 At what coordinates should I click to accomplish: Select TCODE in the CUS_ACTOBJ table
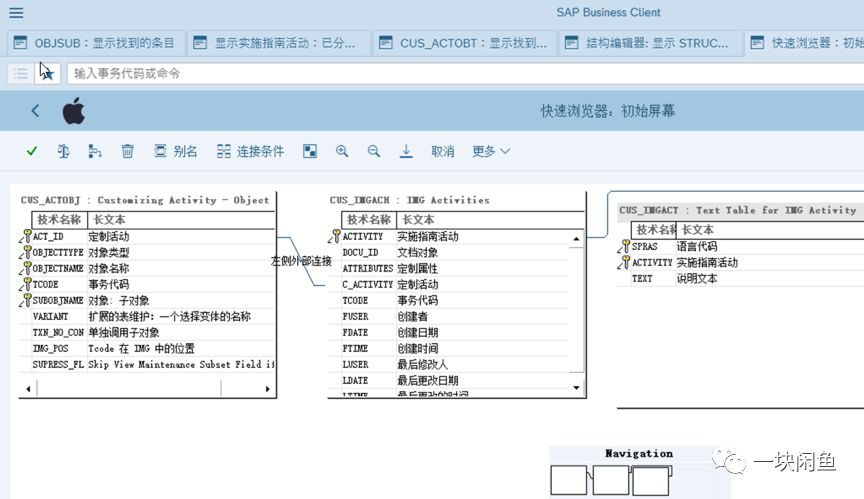(x=147, y=284)
